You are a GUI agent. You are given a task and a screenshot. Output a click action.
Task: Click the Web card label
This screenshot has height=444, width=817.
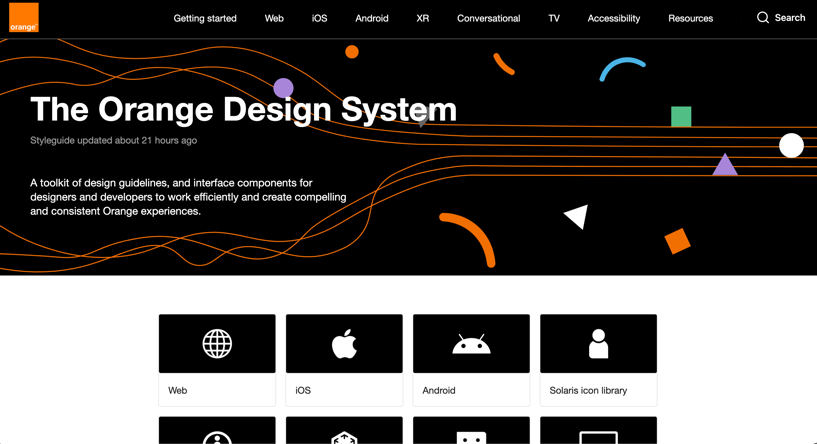point(178,390)
